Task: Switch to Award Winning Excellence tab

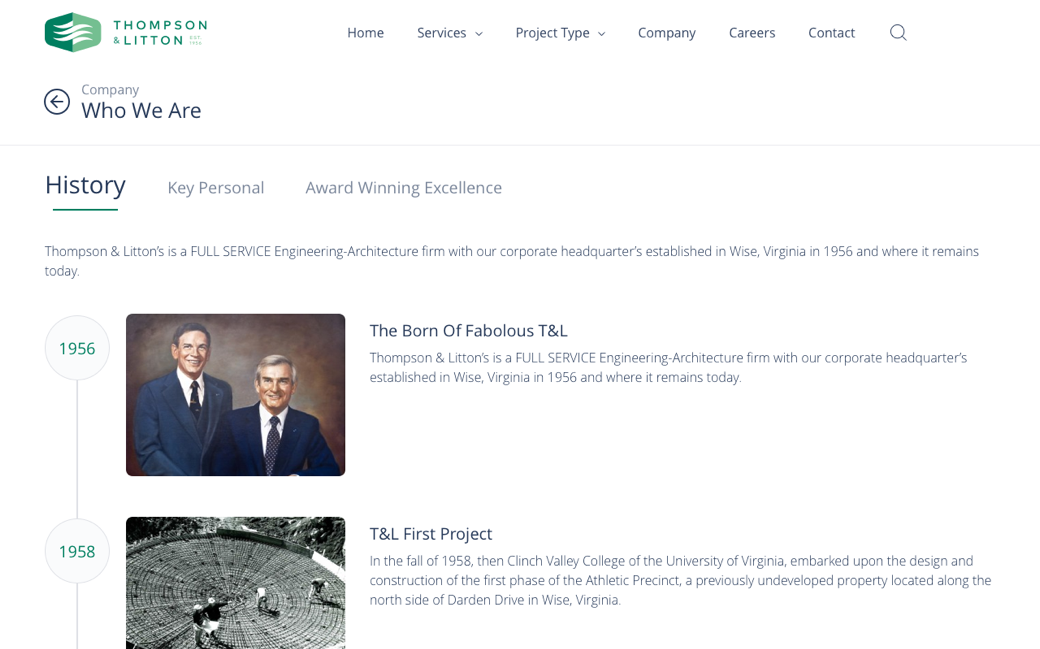Action: (x=403, y=188)
